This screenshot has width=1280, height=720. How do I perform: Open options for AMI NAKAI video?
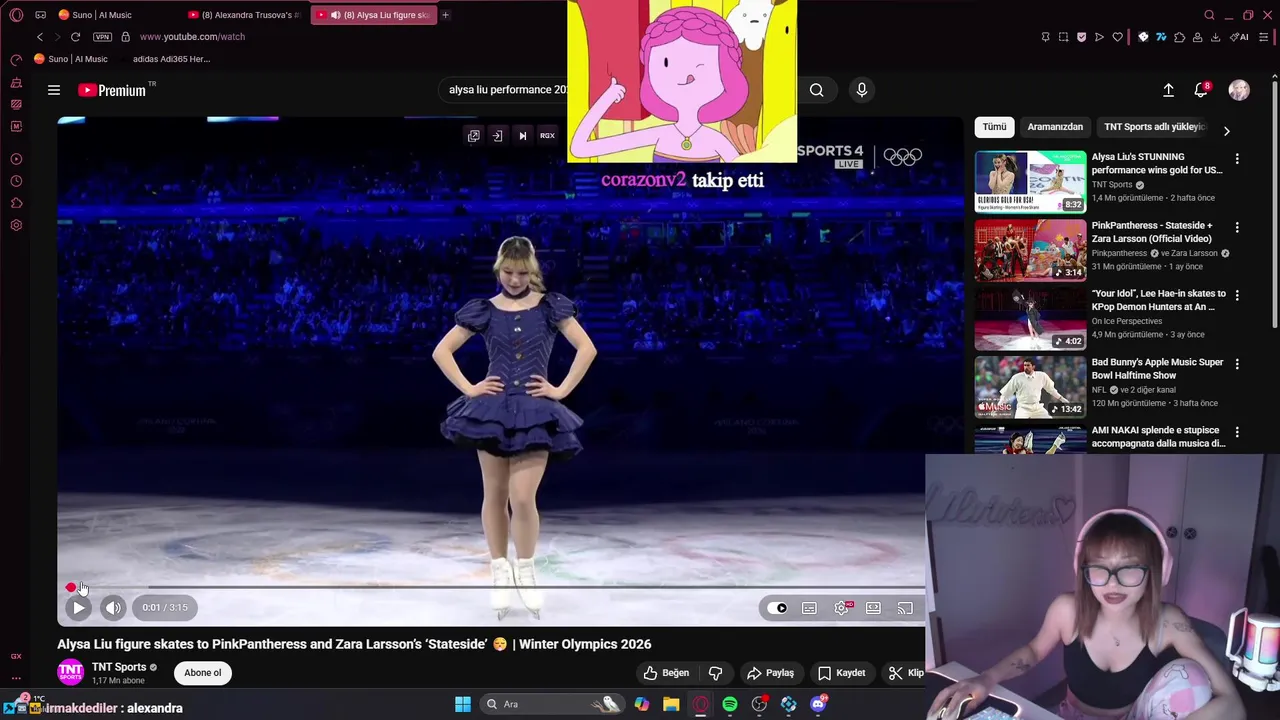click(1237, 432)
